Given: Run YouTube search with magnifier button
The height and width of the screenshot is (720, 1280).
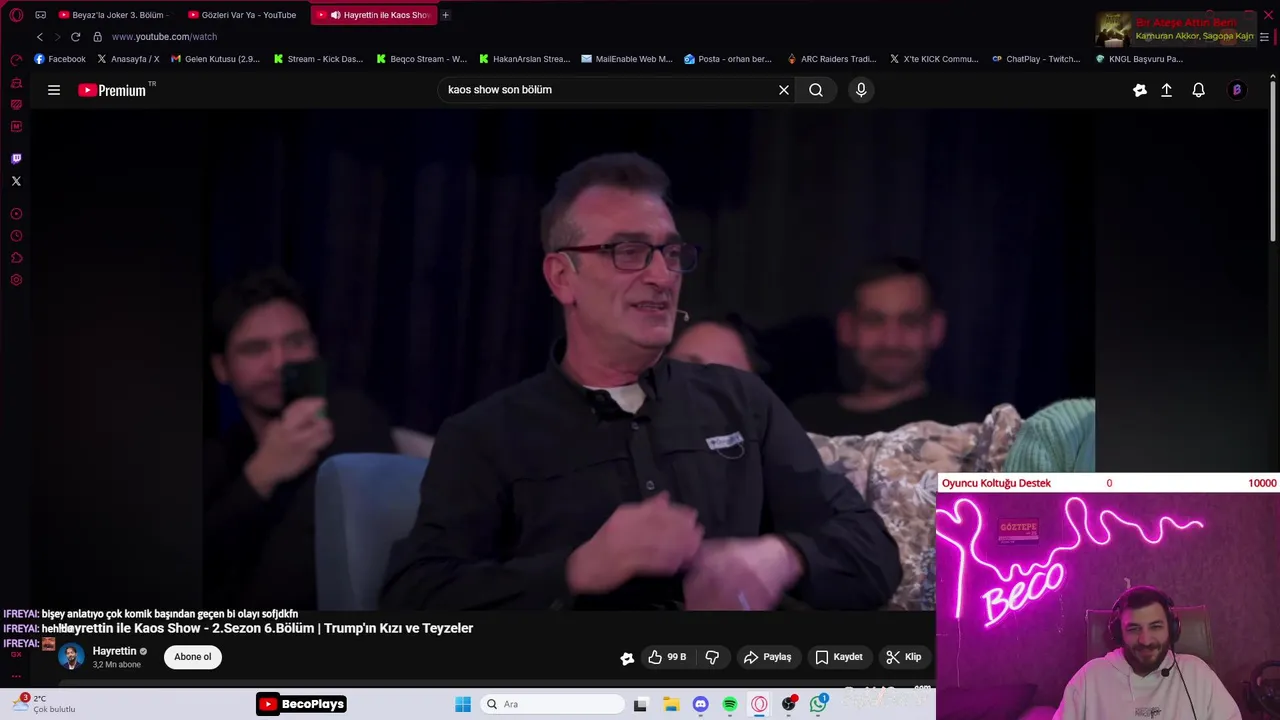Looking at the screenshot, I should point(816,90).
